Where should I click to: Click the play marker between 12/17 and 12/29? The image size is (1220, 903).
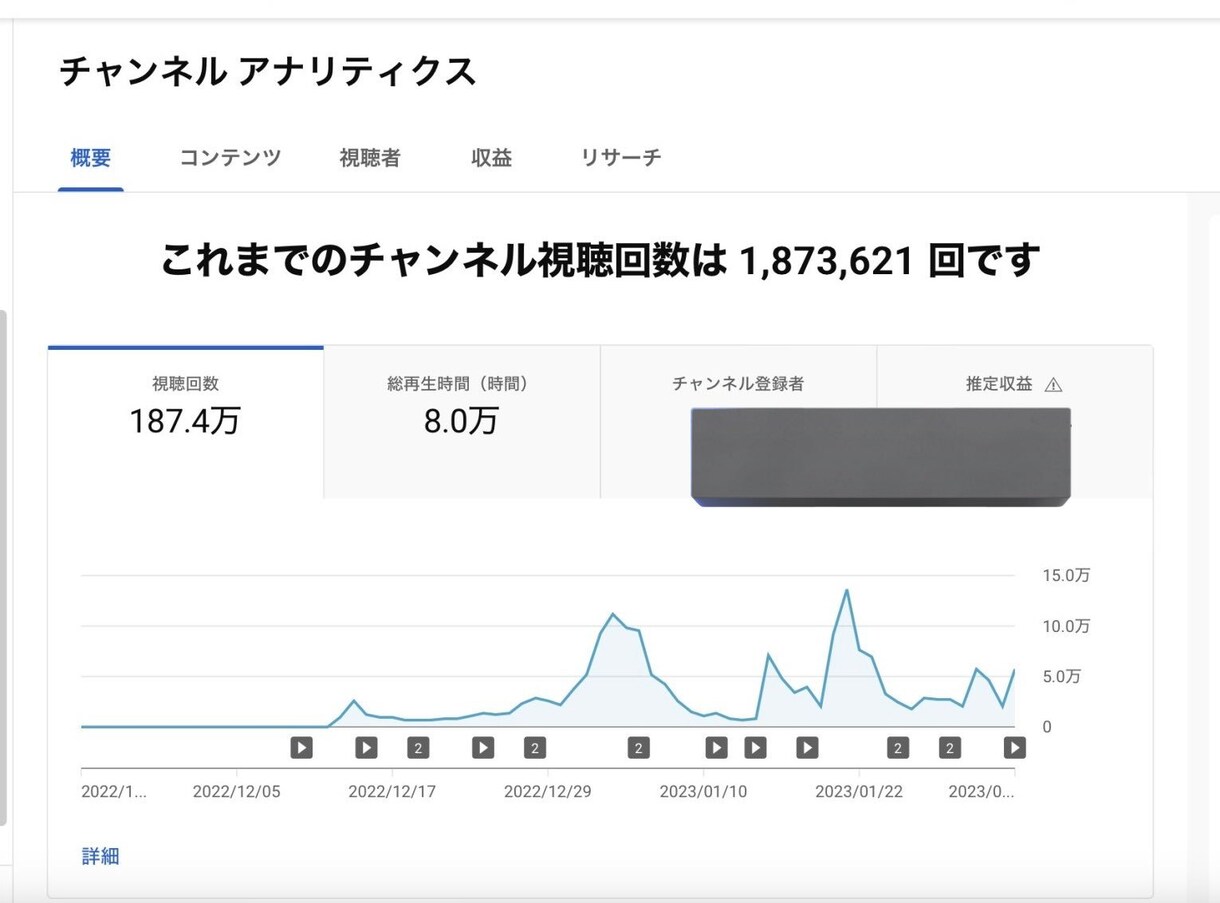[x=483, y=747]
